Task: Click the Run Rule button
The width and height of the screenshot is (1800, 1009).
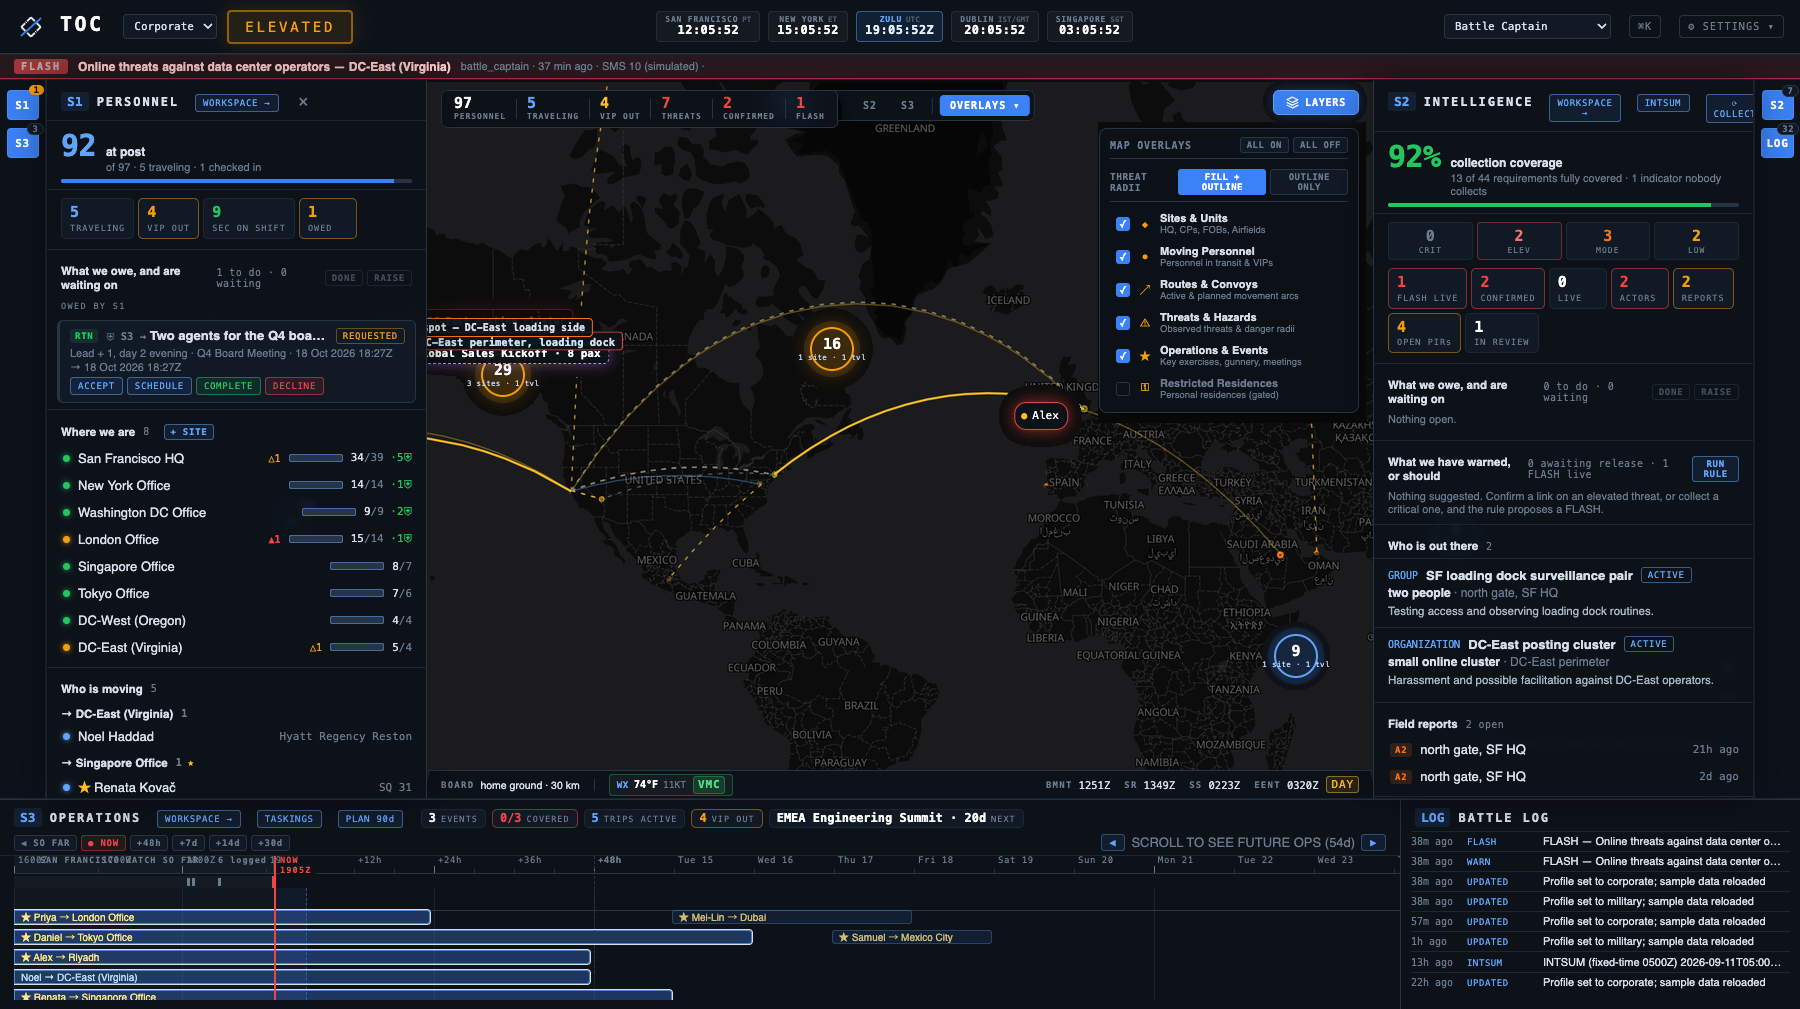Action: click(x=1715, y=469)
